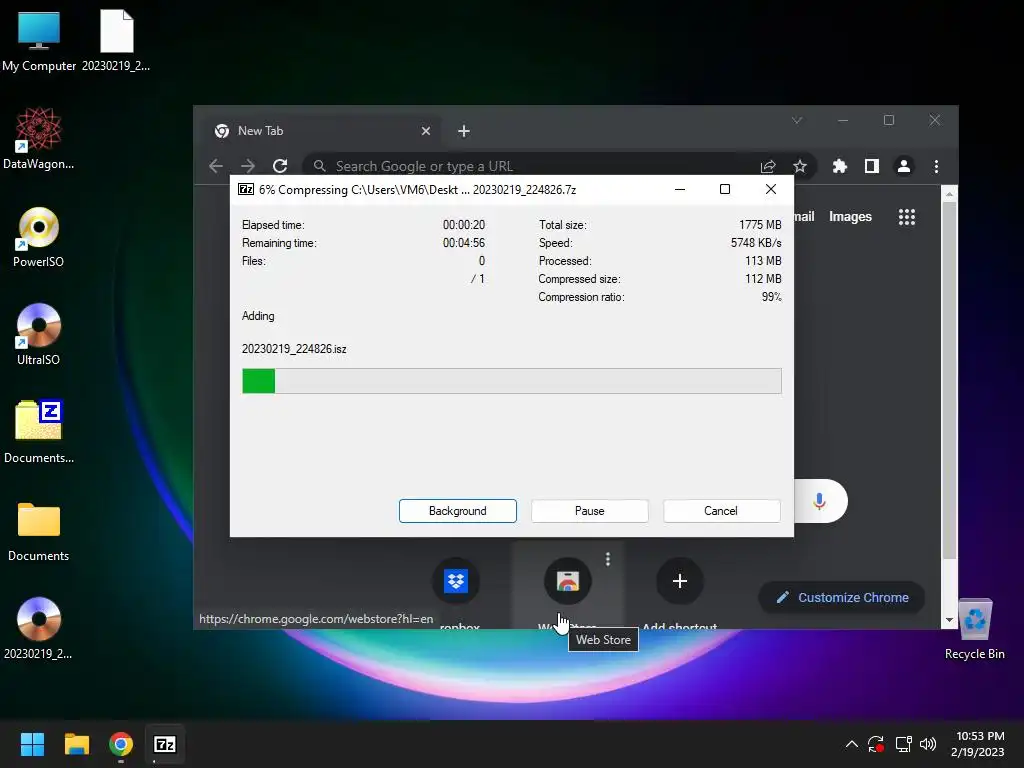The height and width of the screenshot is (768, 1024).
Task: Open Chrome's Extensions puzzle icon
Action: click(840, 166)
